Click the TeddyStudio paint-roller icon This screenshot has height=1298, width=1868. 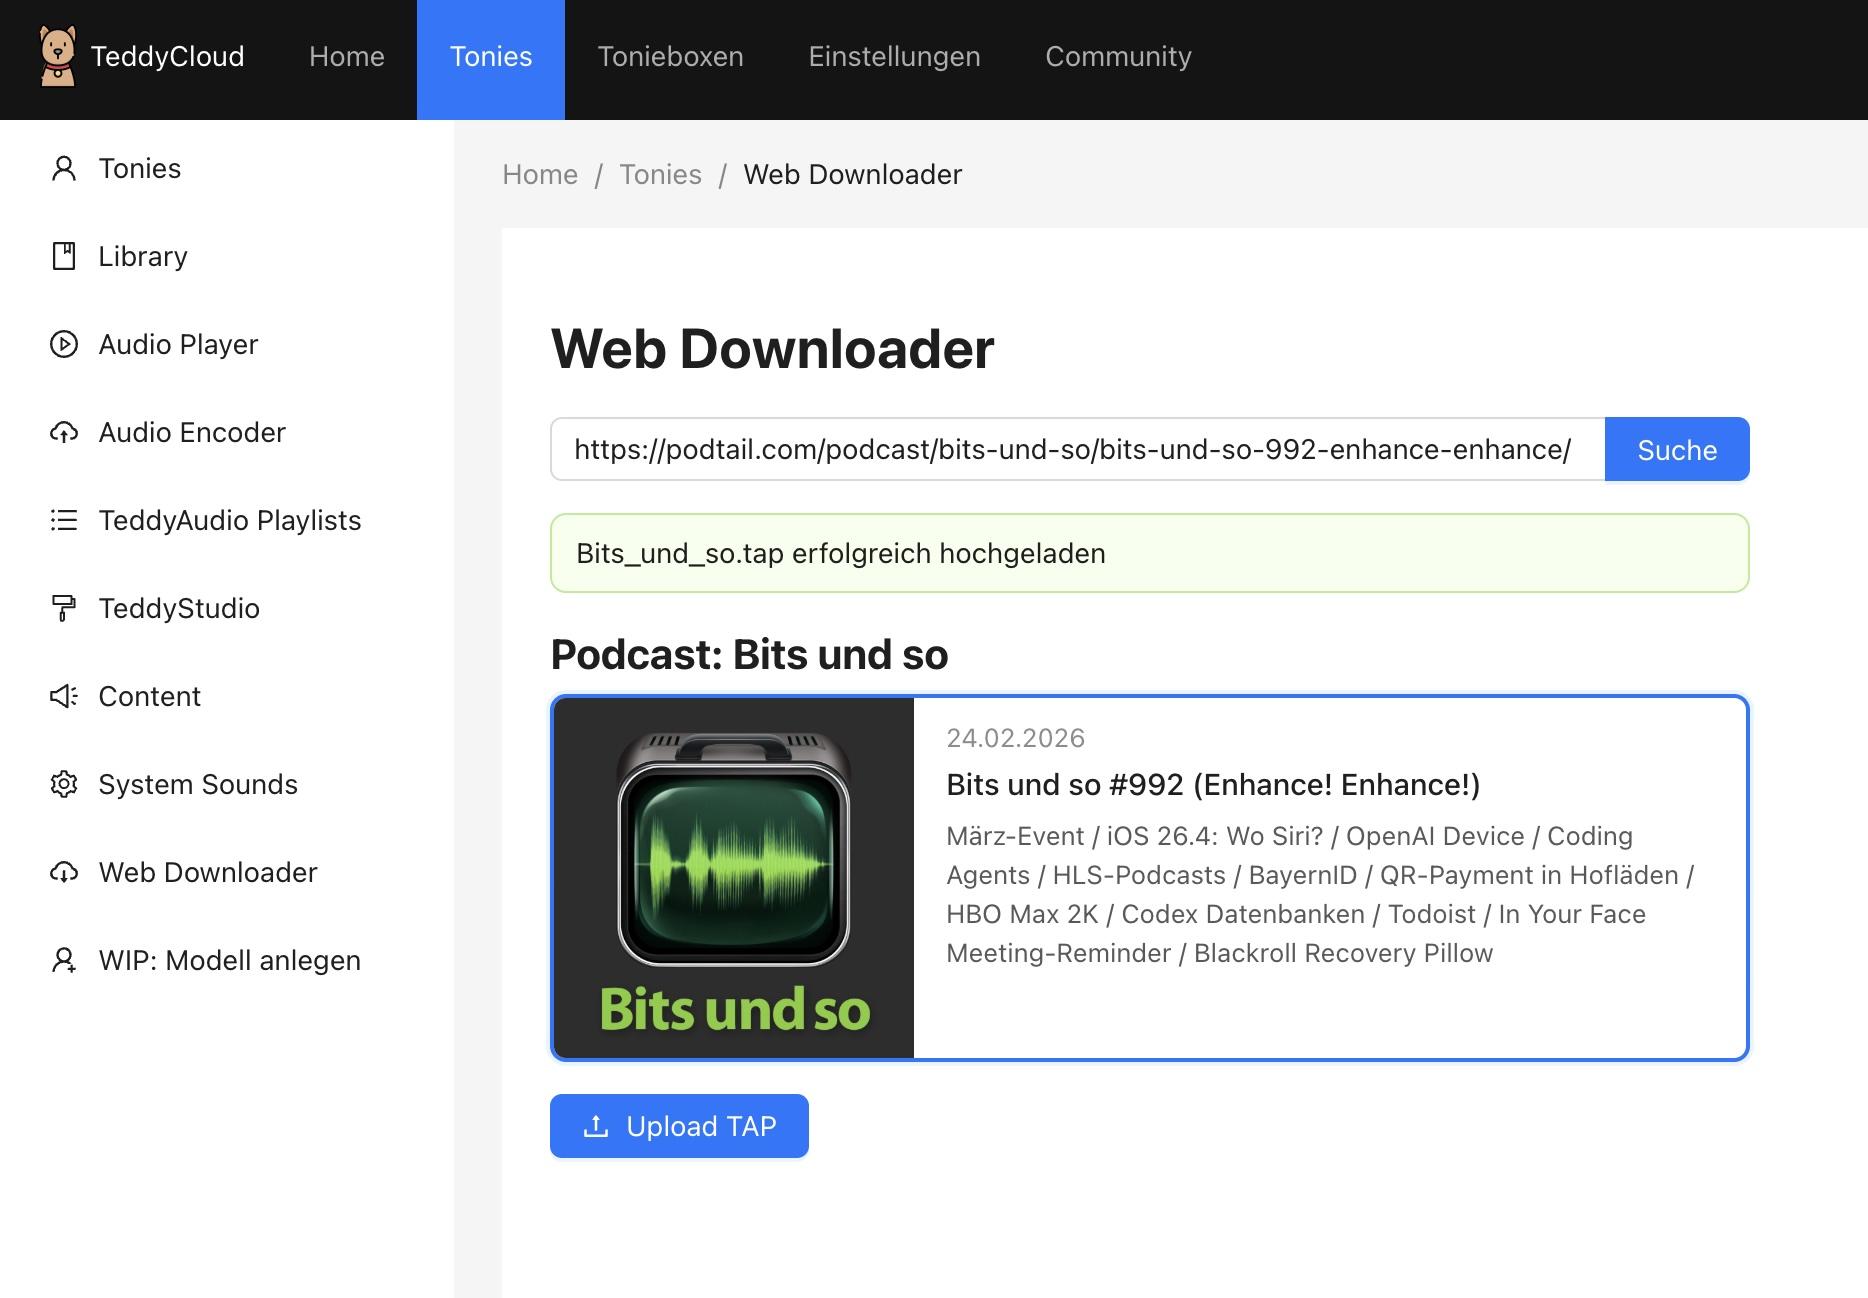(x=64, y=608)
